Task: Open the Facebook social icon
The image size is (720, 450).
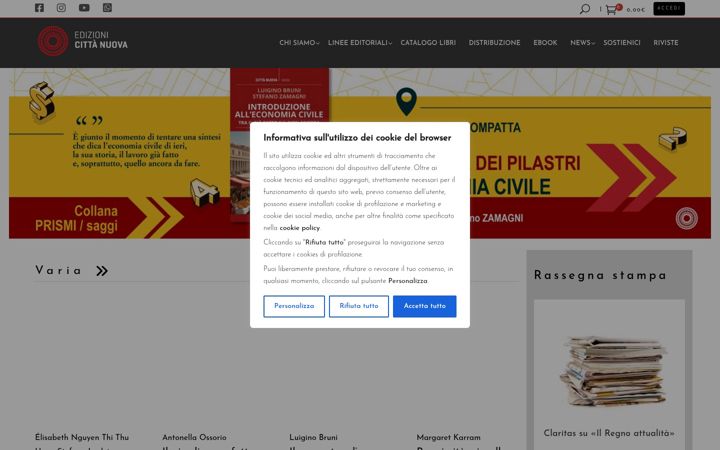Action: pos(39,8)
